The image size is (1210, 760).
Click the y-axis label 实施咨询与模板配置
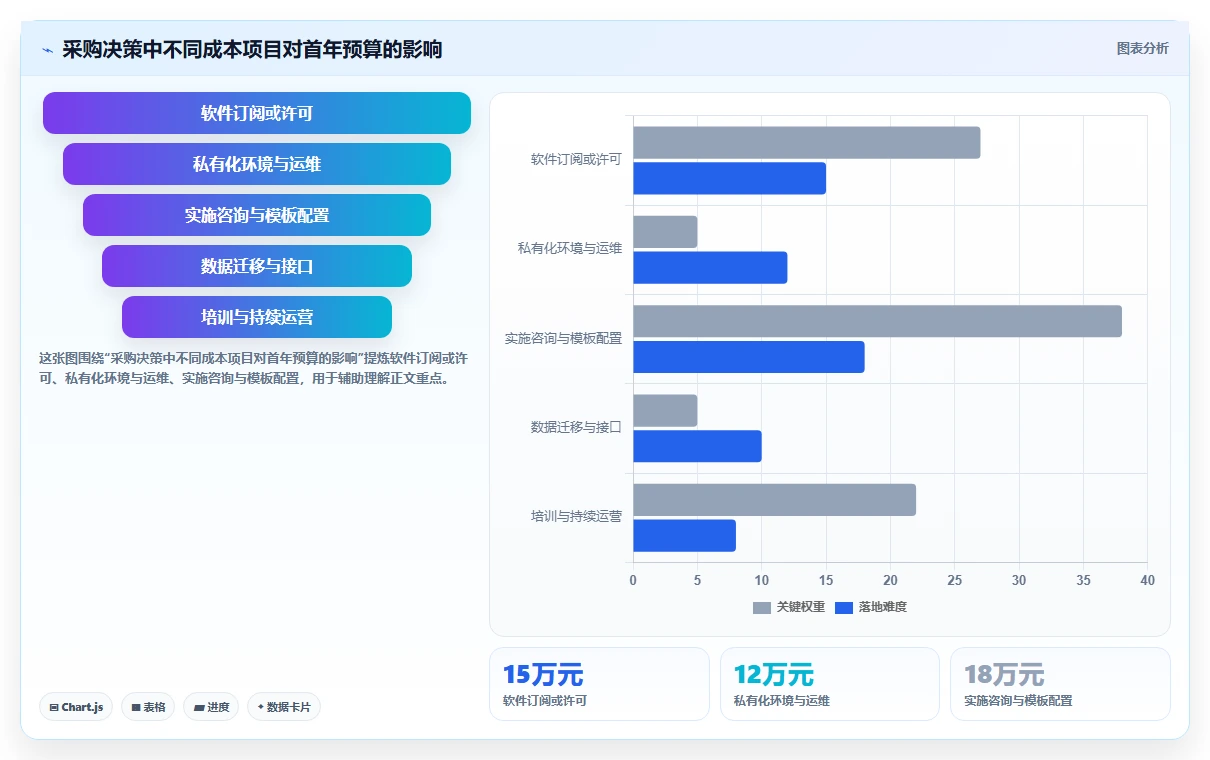563,338
